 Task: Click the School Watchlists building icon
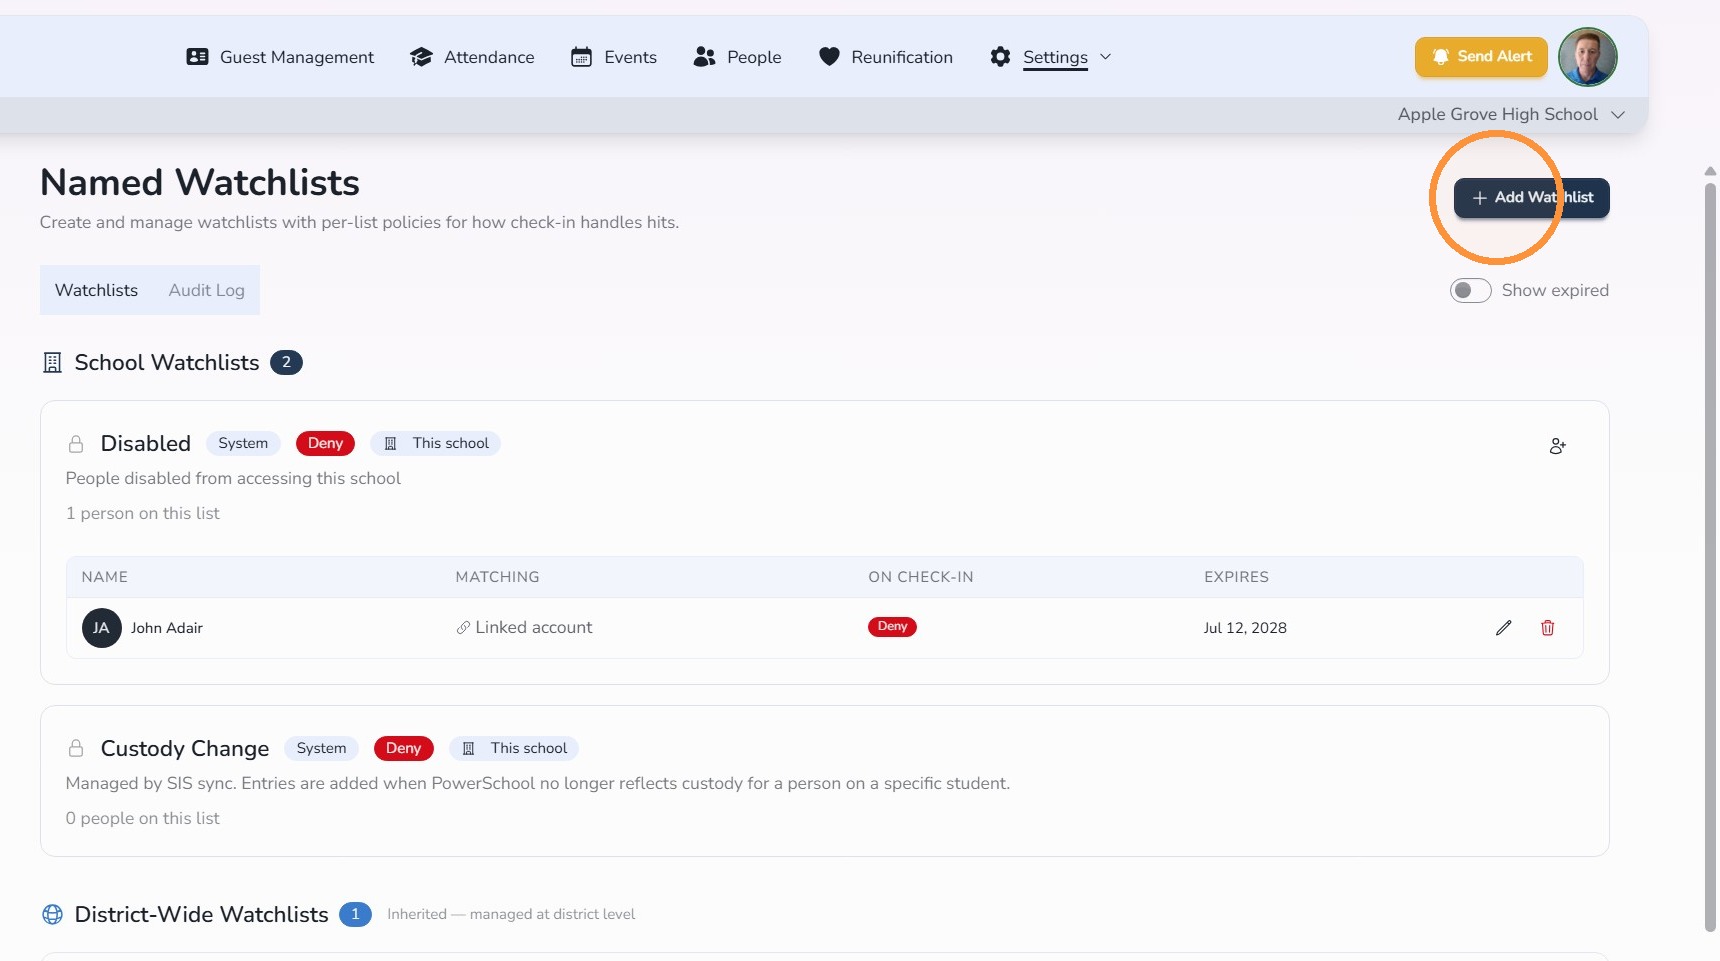(52, 363)
